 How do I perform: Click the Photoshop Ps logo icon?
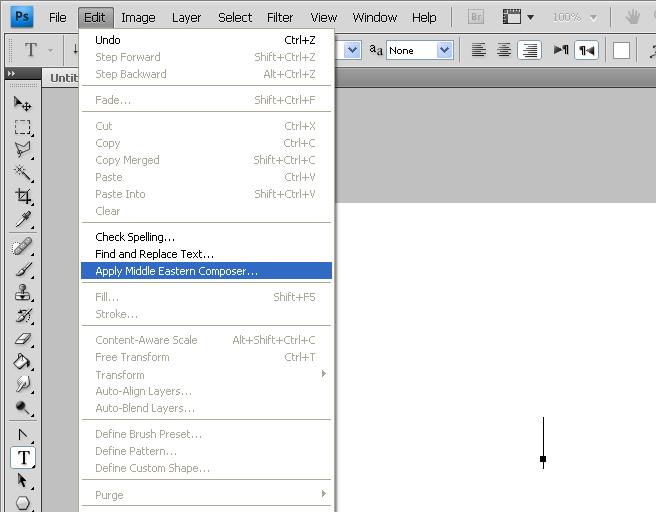click(22, 17)
